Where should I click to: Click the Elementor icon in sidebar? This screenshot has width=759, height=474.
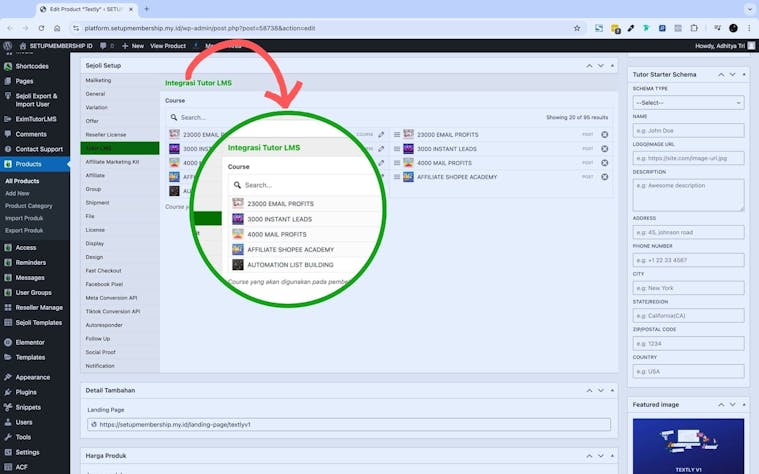(8, 342)
